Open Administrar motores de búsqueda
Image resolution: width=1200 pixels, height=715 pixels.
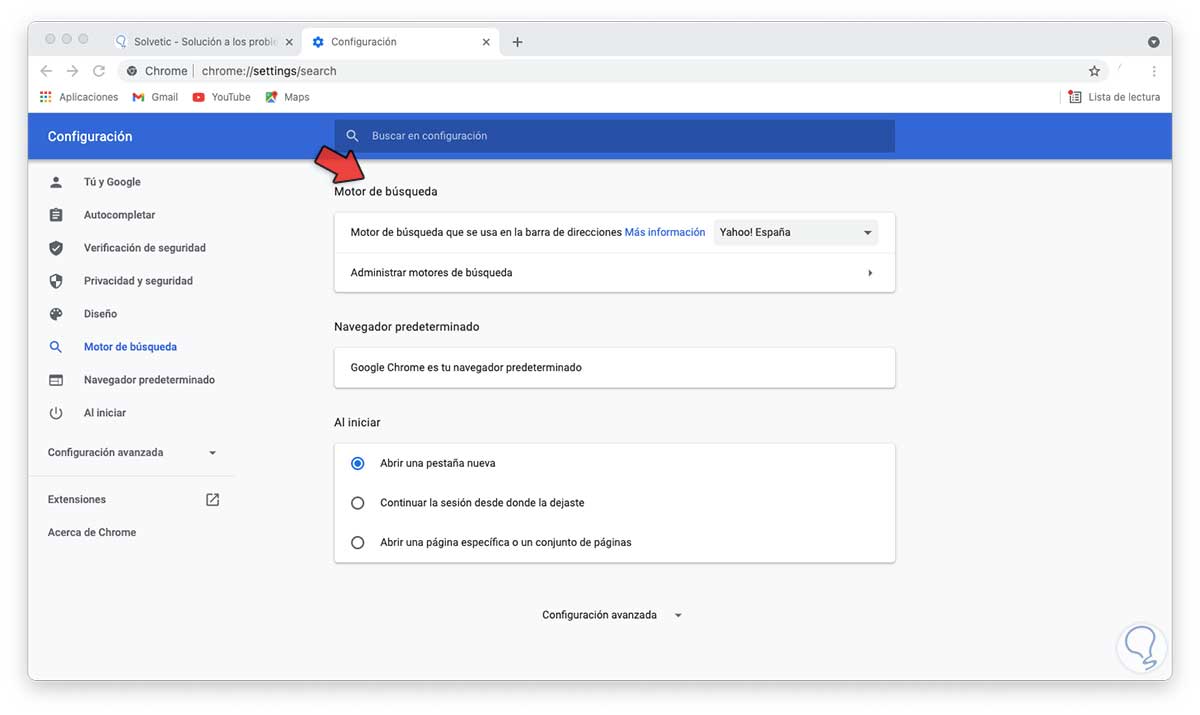point(614,273)
